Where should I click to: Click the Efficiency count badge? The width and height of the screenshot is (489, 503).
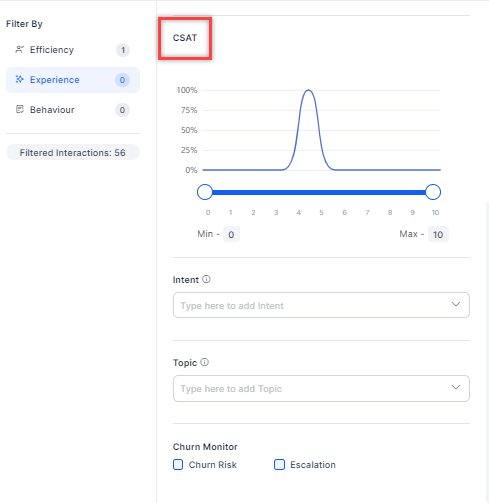click(x=123, y=50)
